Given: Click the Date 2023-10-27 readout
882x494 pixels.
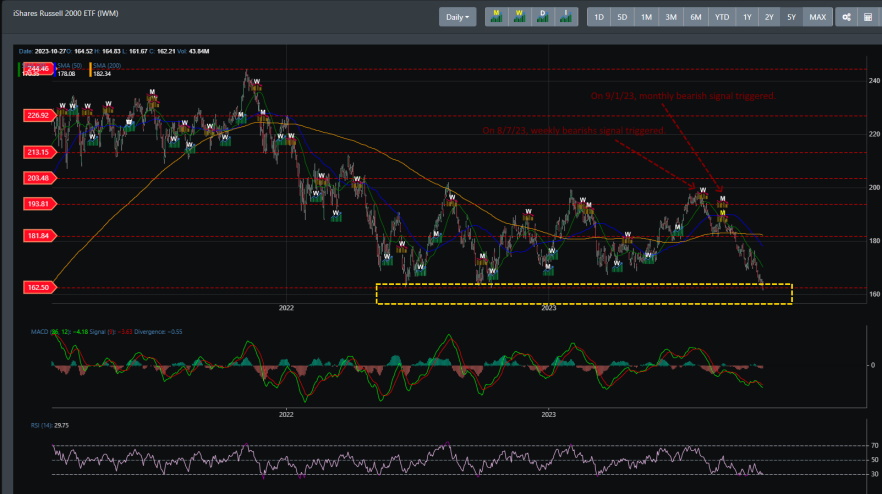Looking at the screenshot, I should coord(42,51).
